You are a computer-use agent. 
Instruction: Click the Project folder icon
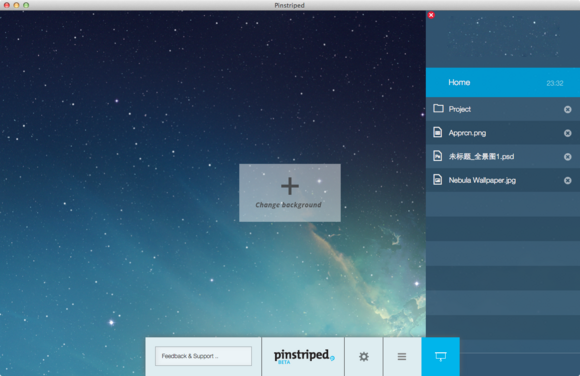point(438,108)
